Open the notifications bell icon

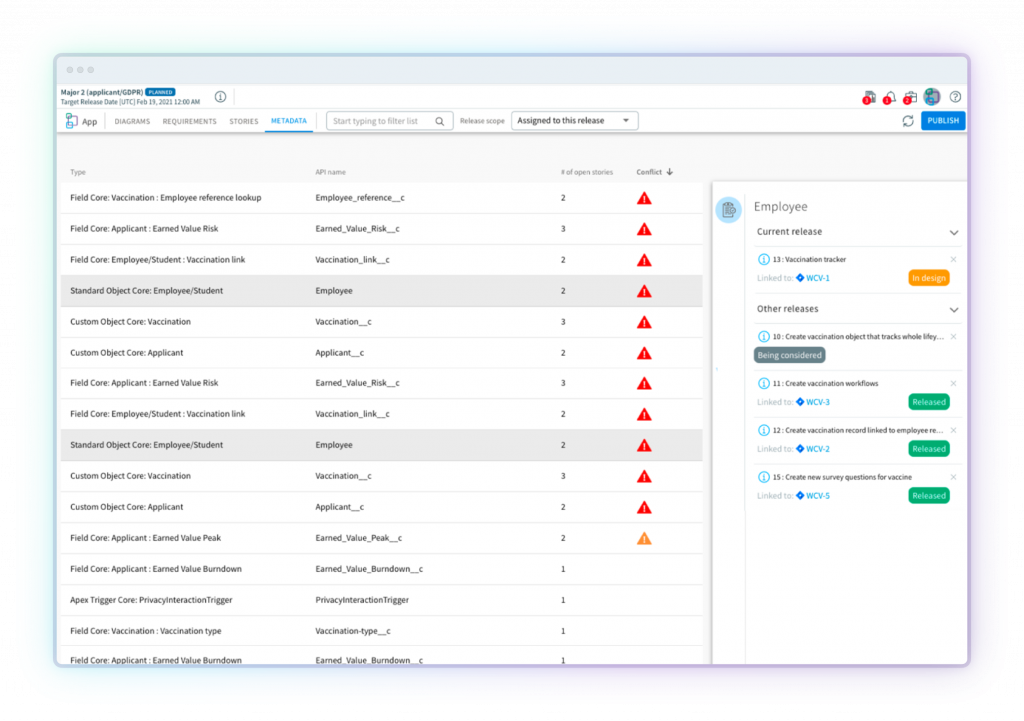point(889,97)
